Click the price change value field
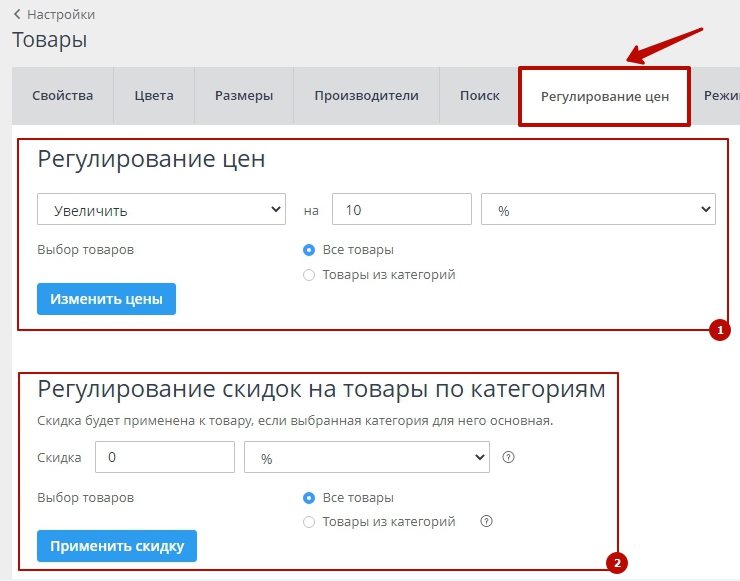 tap(401, 210)
